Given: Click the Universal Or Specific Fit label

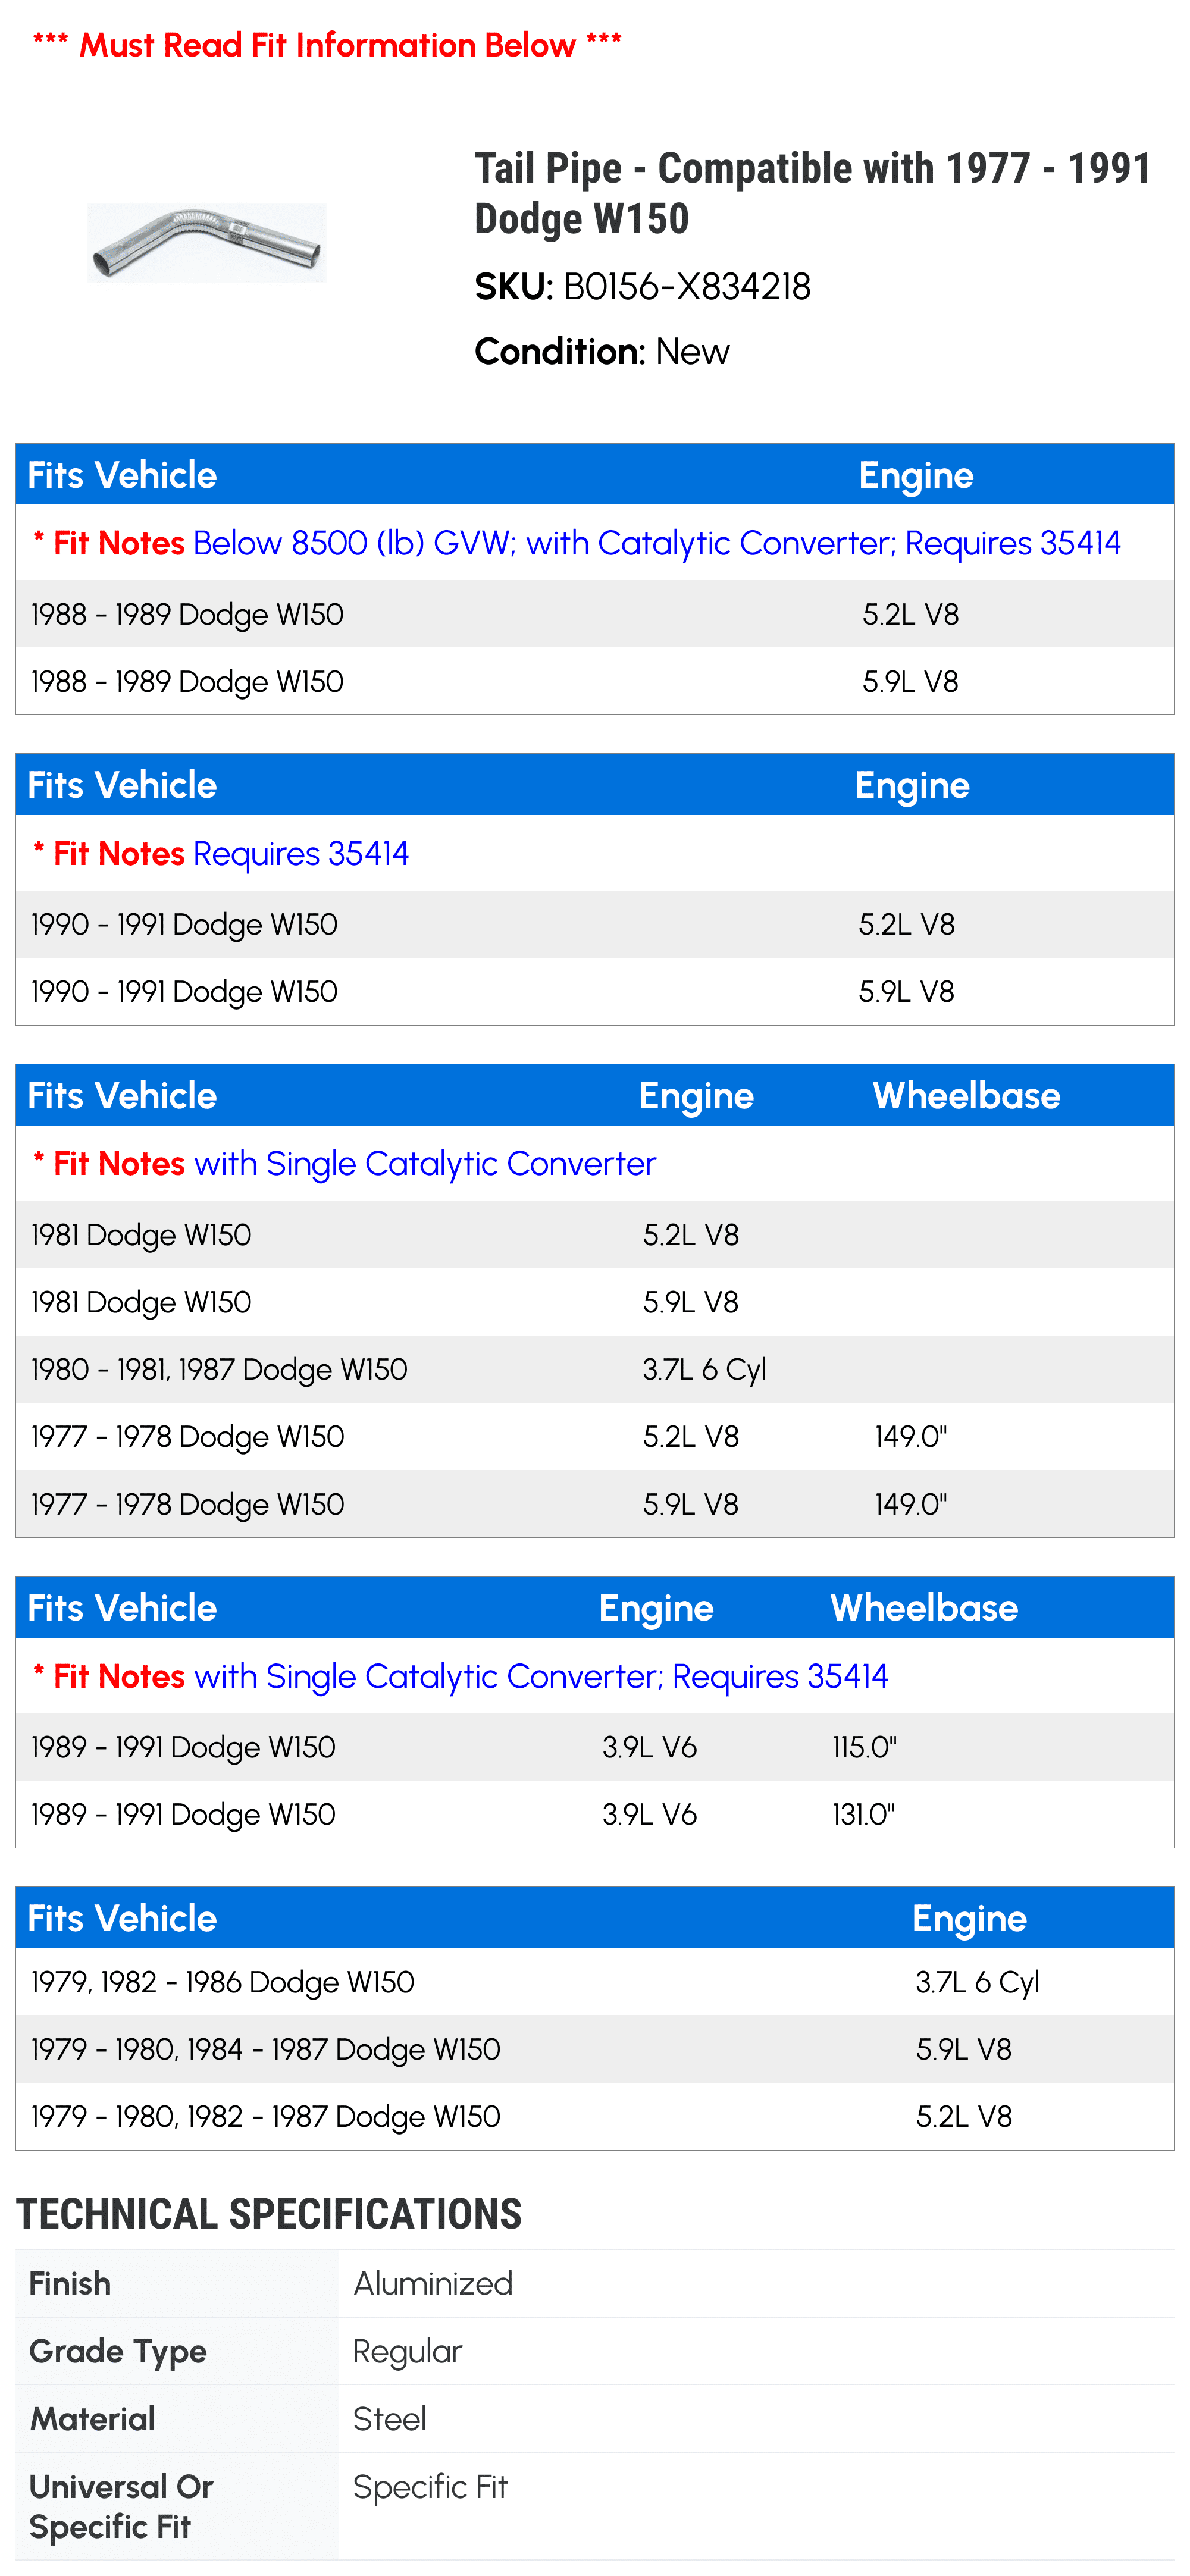Looking at the screenshot, I should 121,2506.
